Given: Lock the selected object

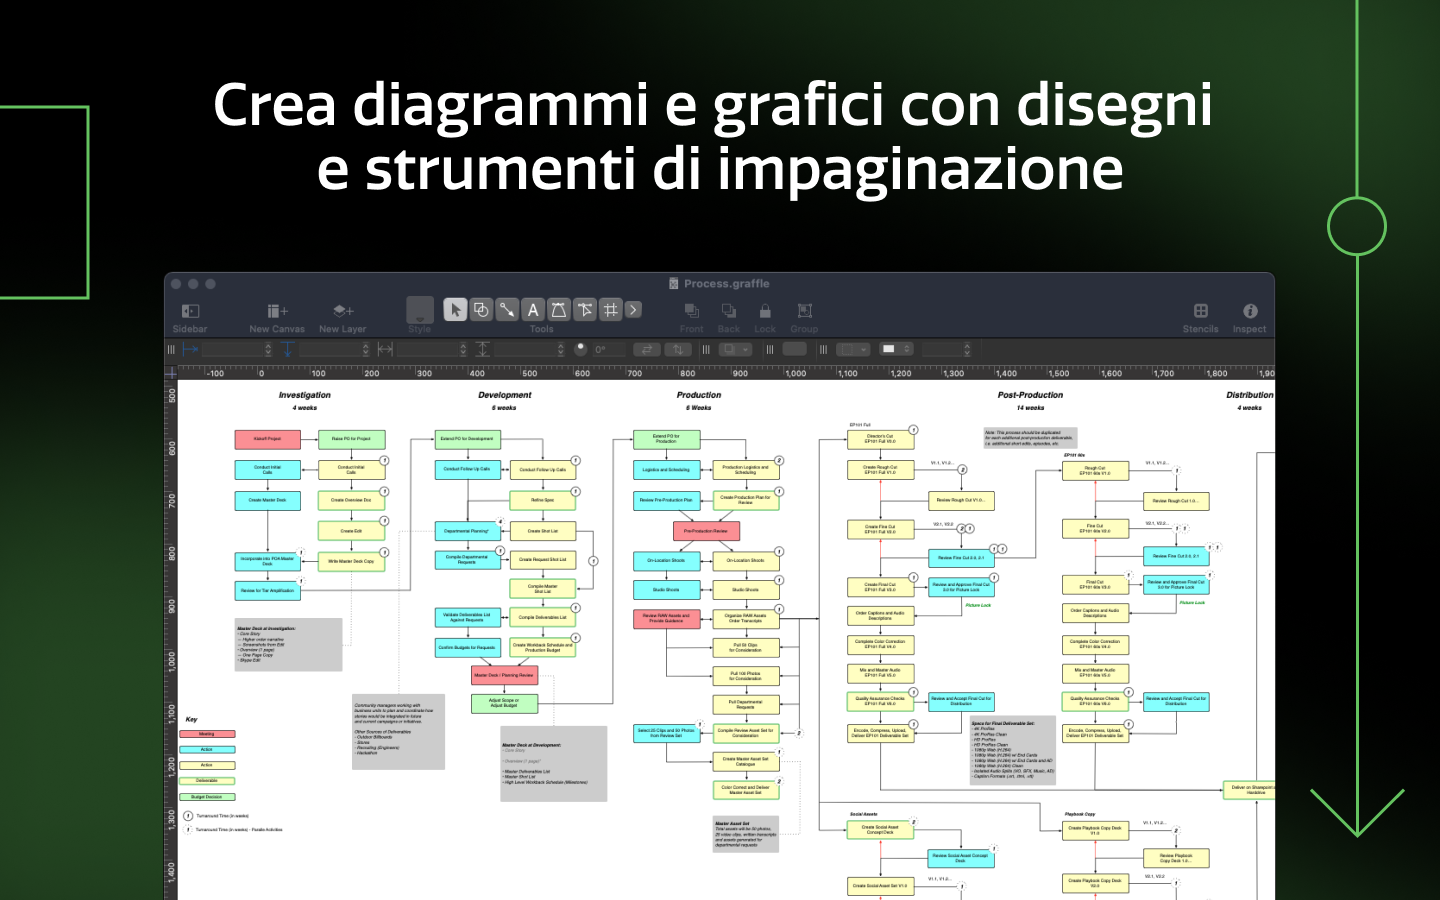Looking at the screenshot, I should (x=765, y=317).
